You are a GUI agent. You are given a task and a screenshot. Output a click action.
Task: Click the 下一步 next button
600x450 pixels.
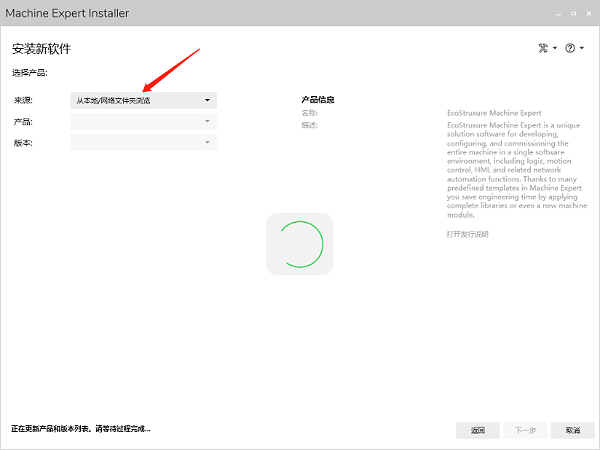(x=525, y=430)
